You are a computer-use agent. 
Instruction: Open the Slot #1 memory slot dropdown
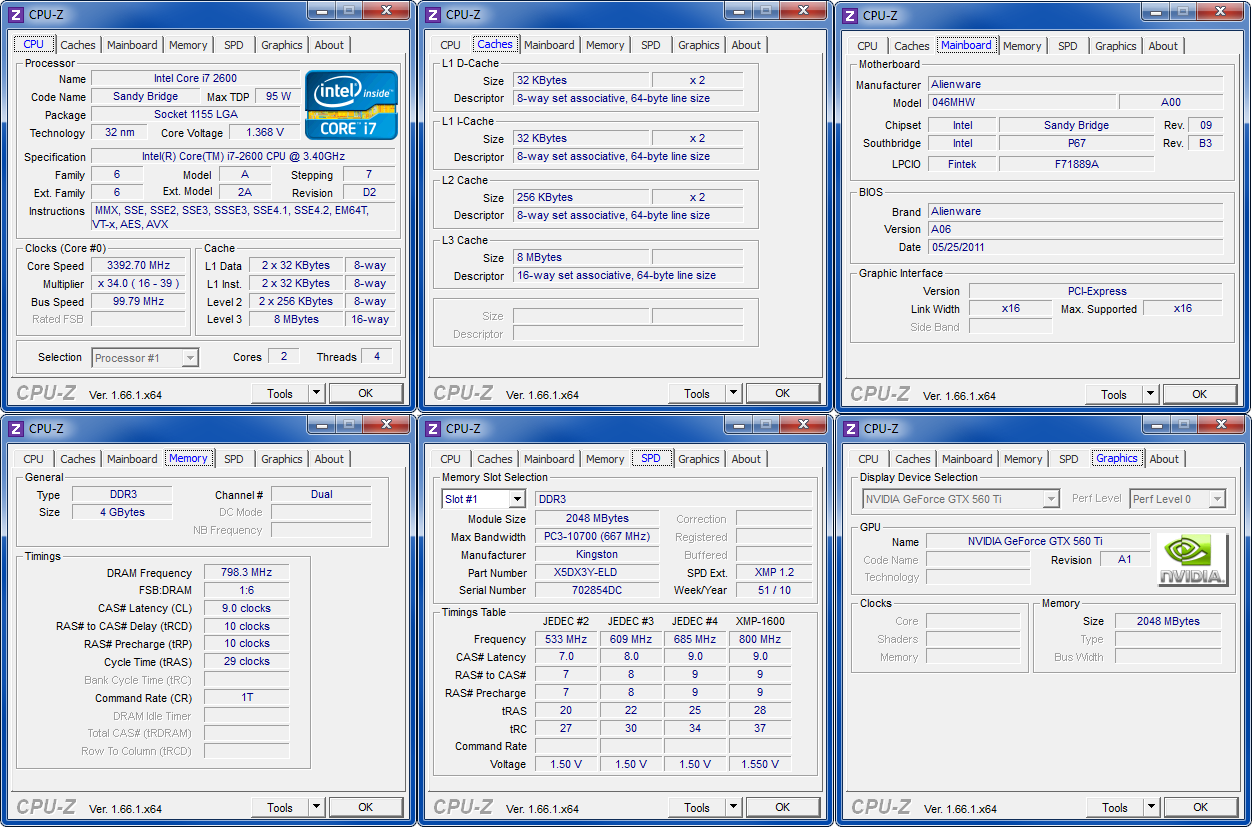pos(516,499)
